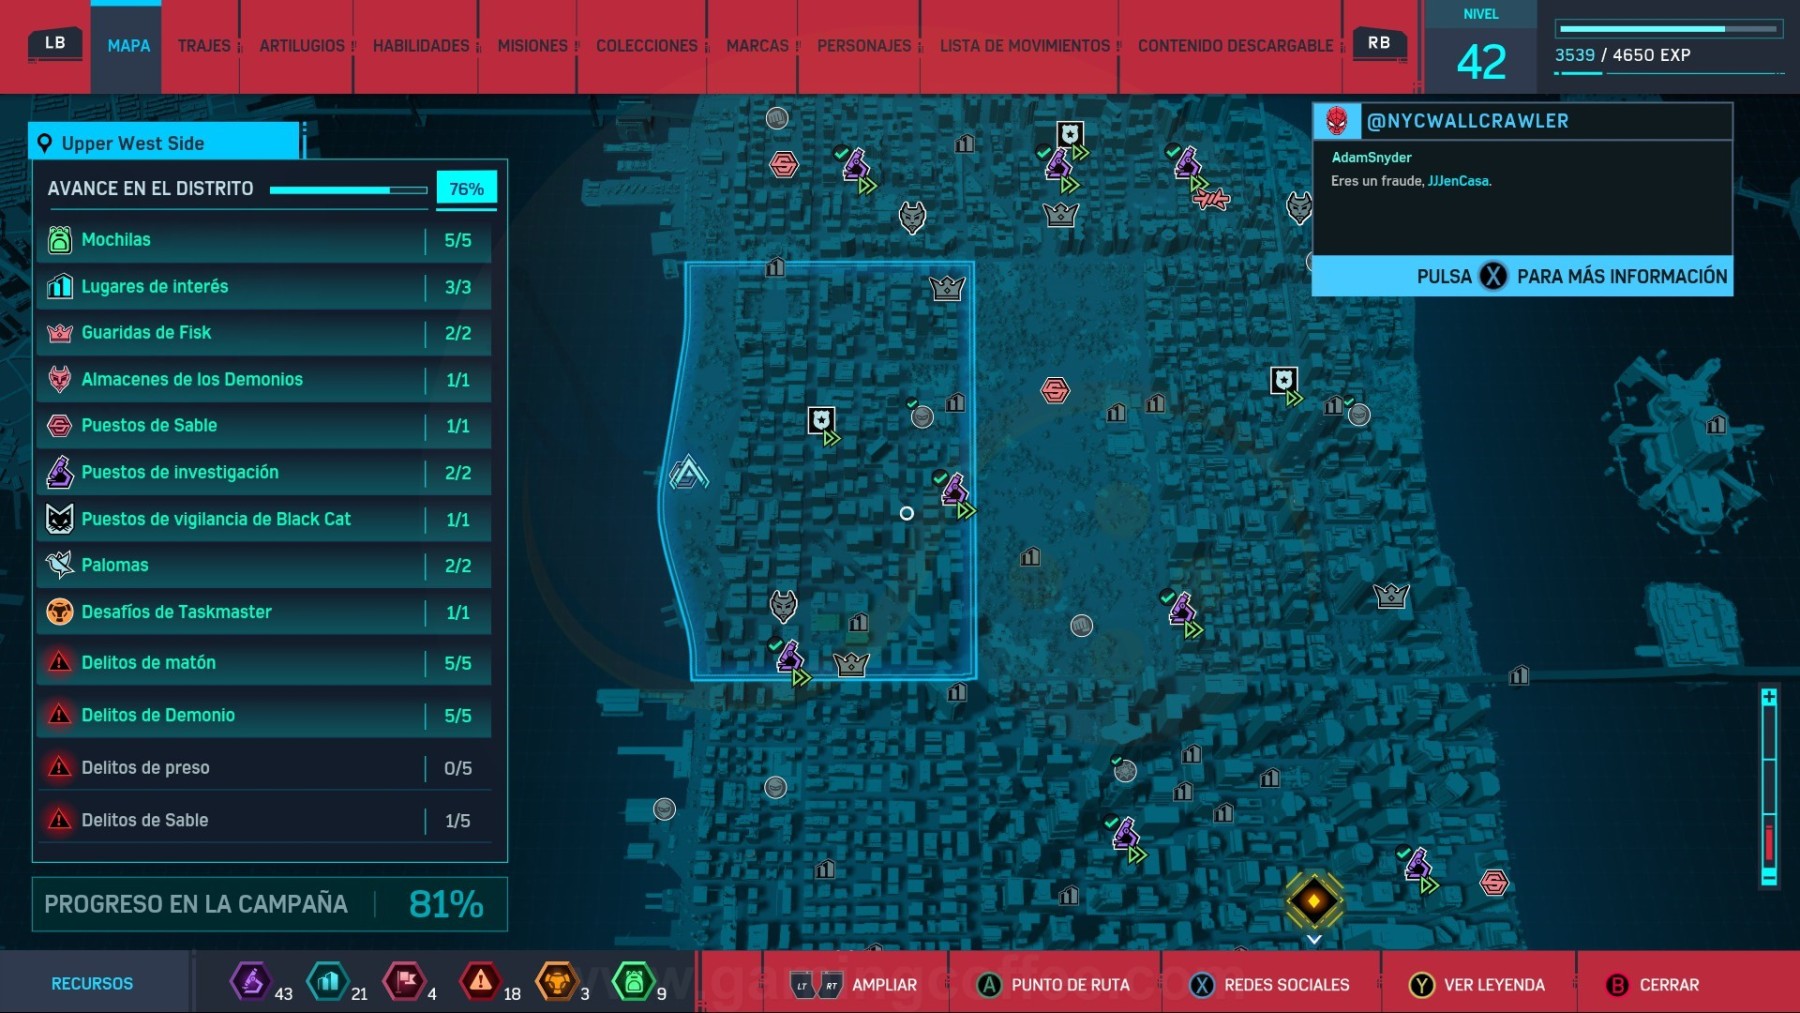The width and height of the screenshot is (1800, 1013).
Task: Click AMPLIAR zoom button
Action: 854,985
